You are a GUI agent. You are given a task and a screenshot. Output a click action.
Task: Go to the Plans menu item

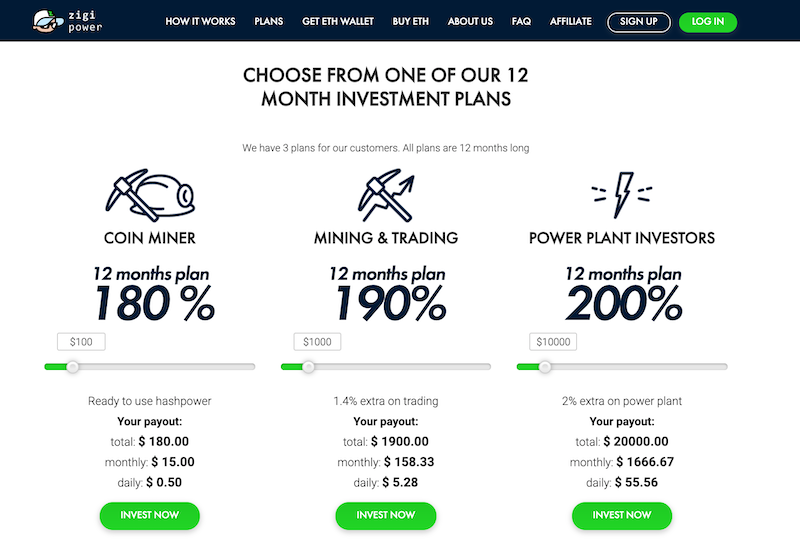(268, 21)
